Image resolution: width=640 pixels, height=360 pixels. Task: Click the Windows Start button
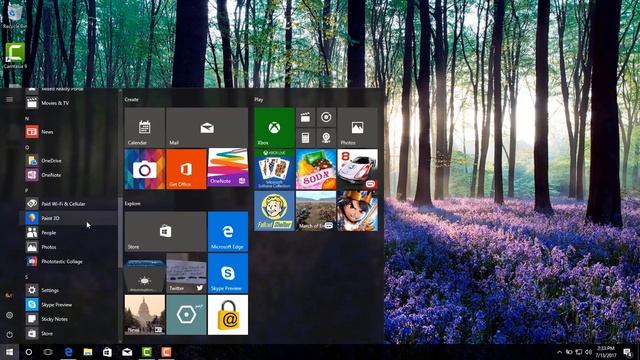(9, 352)
